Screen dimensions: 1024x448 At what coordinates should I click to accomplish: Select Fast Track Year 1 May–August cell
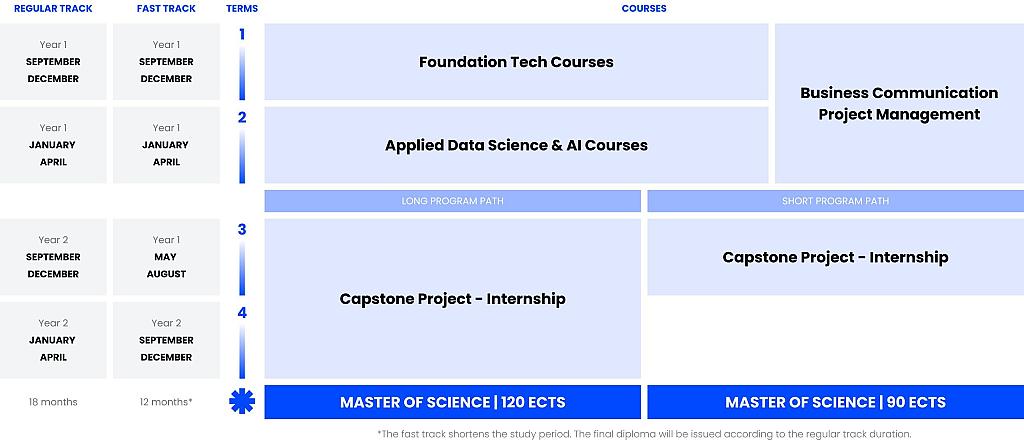[166, 257]
